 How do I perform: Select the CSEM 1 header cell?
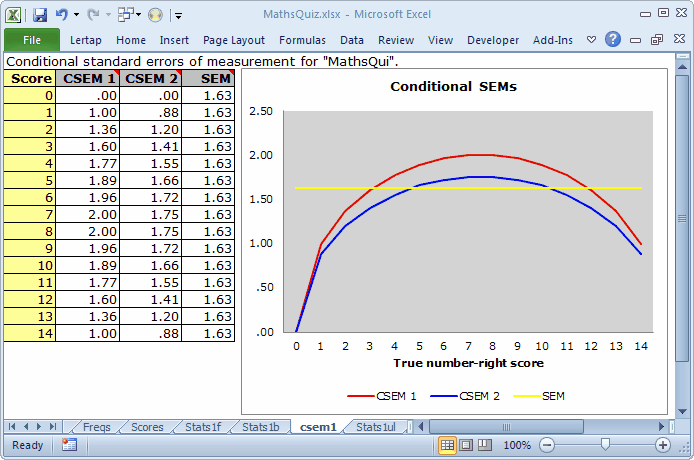click(88, 78)
